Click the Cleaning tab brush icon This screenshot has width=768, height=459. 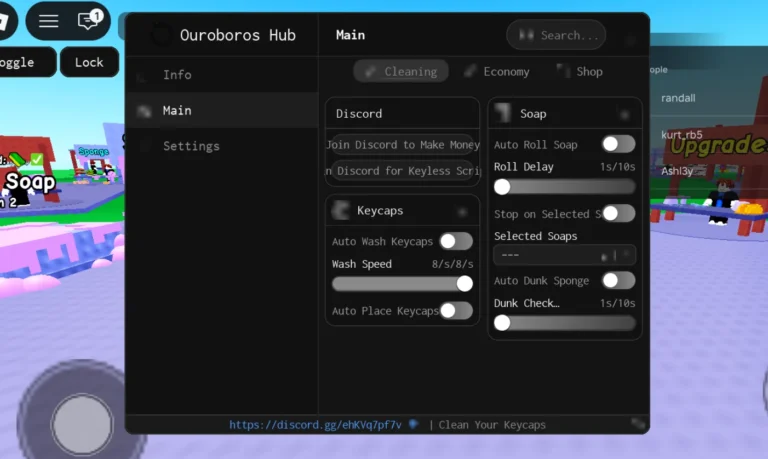click(371, 72)
